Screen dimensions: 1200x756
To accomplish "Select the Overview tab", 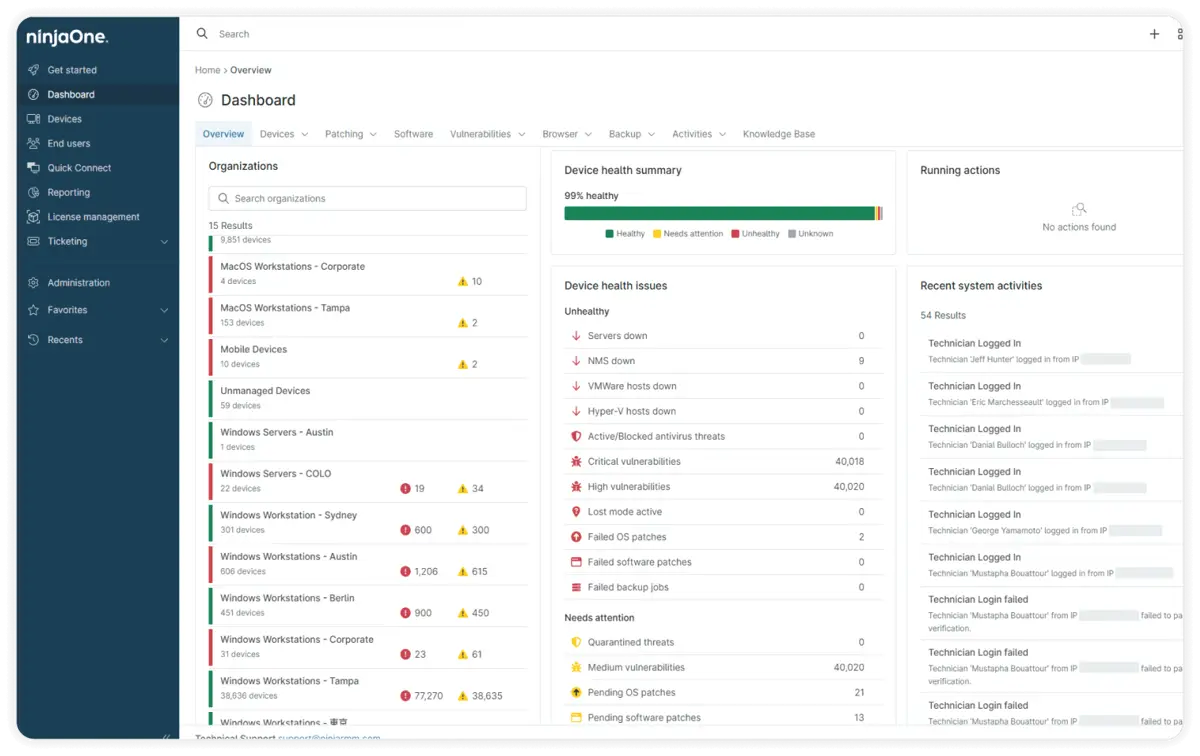I will [223, 134].
